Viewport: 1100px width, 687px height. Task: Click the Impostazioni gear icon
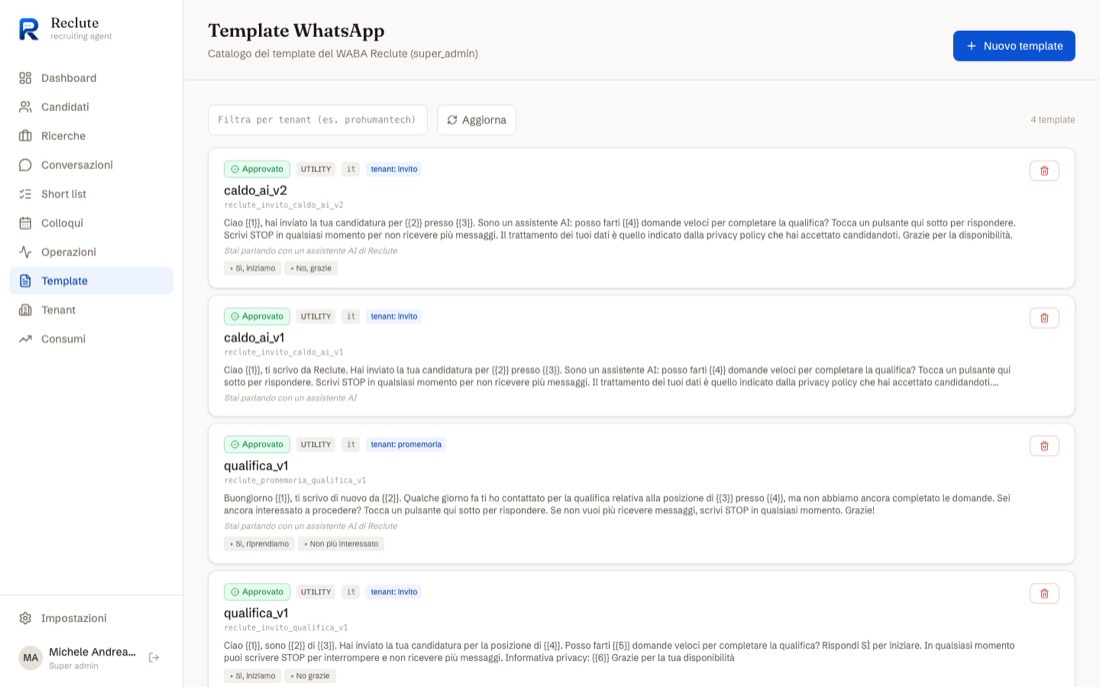tap(25, 618)
